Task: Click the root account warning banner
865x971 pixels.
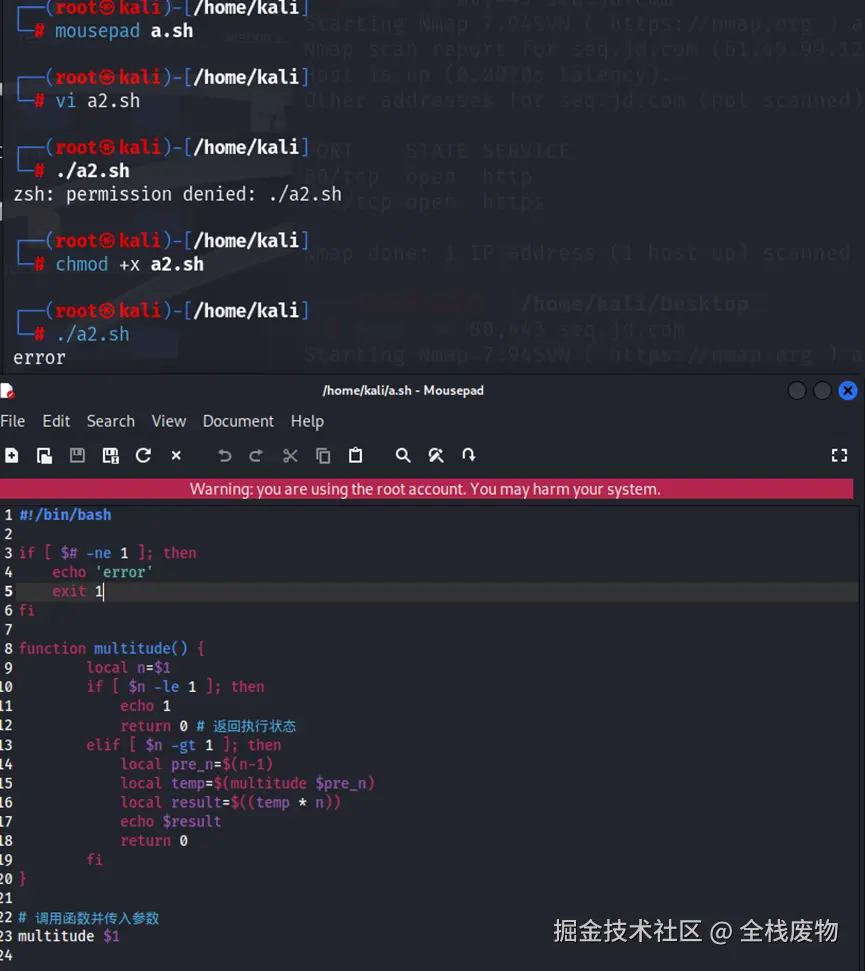Action: click(x=427, y=489)
